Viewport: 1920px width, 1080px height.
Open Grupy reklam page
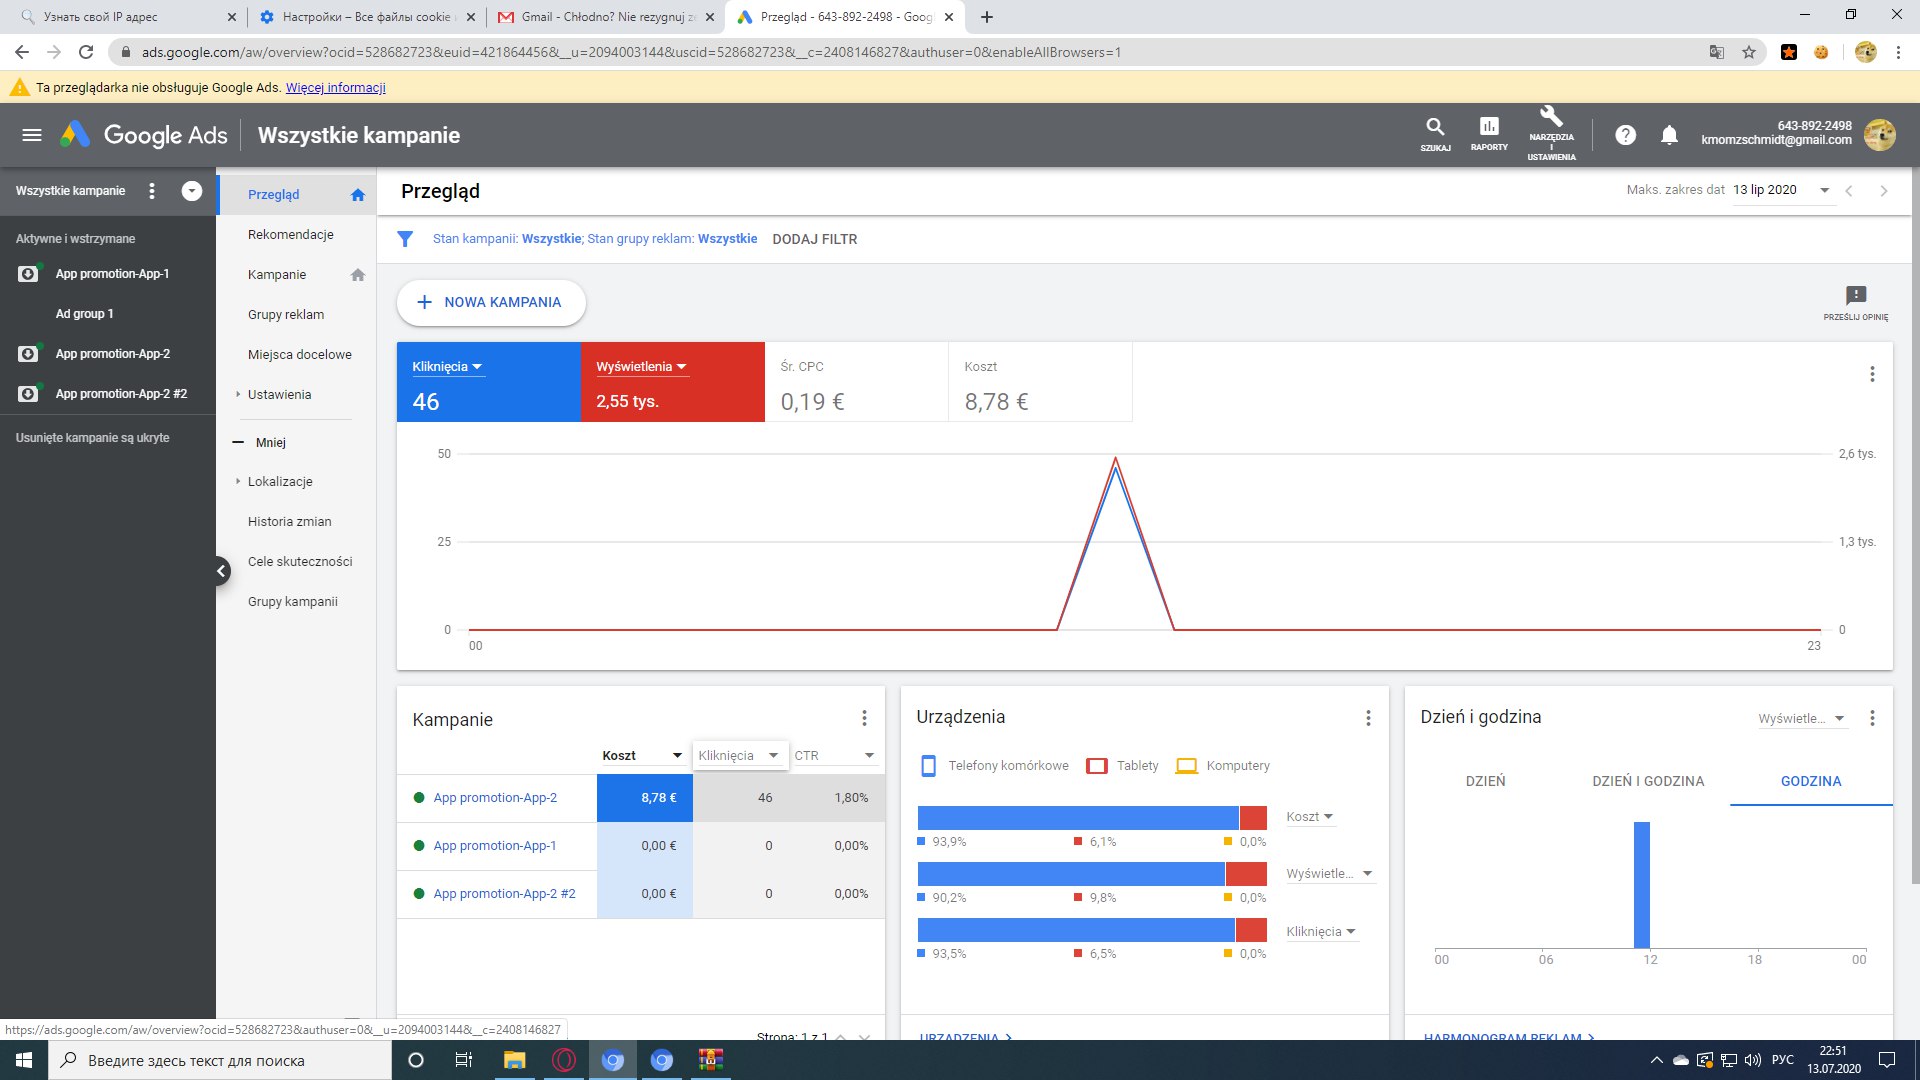[x=286, y=315]
